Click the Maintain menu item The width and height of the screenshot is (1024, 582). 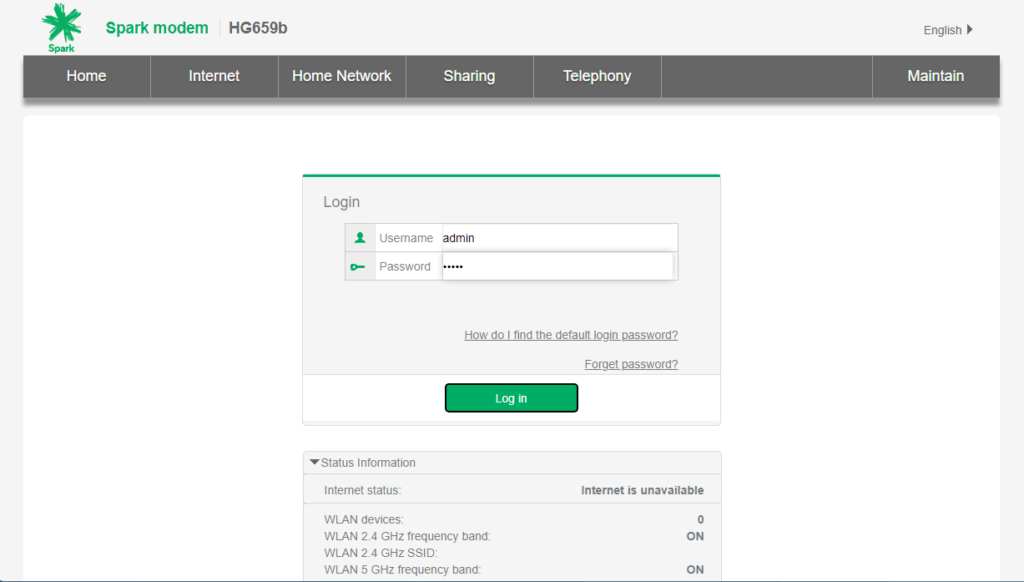(x=935, y=76)
